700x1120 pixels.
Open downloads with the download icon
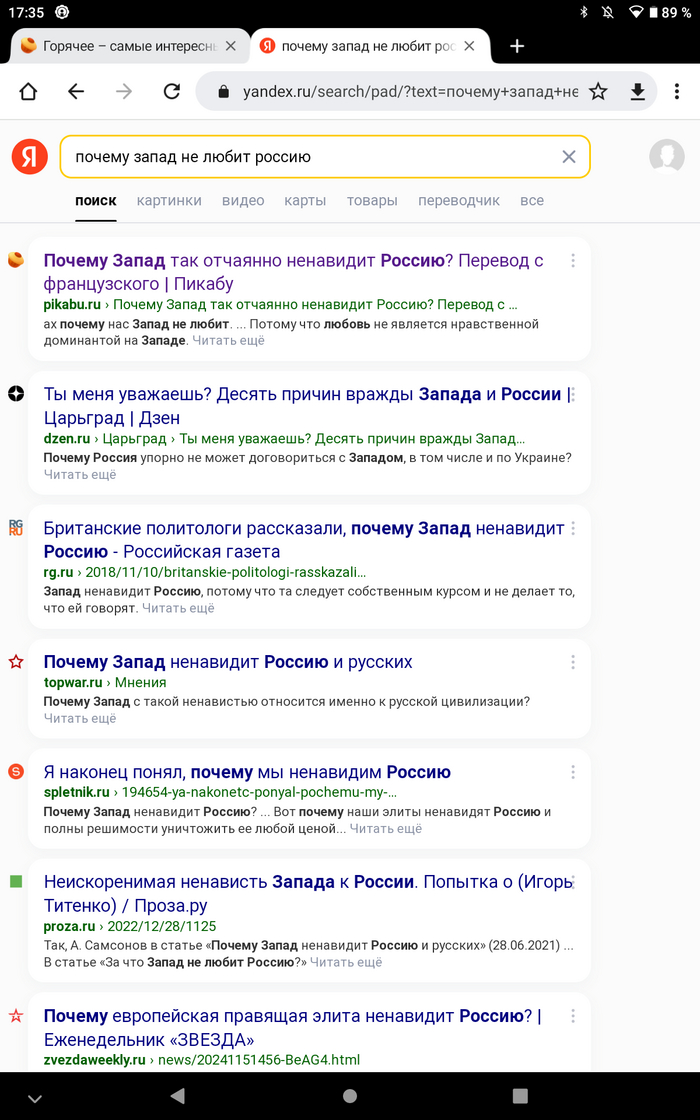point(638,90)
